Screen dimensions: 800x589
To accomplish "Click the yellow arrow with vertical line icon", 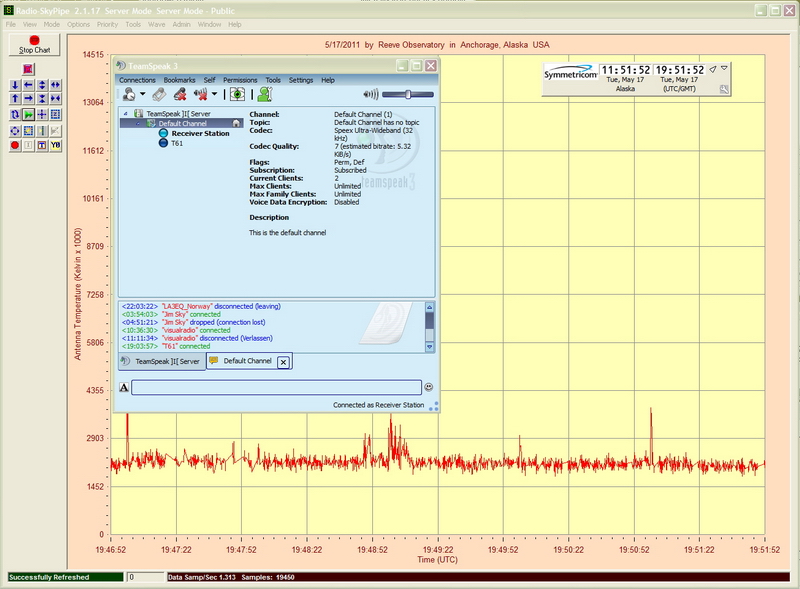I will point(42,131).
